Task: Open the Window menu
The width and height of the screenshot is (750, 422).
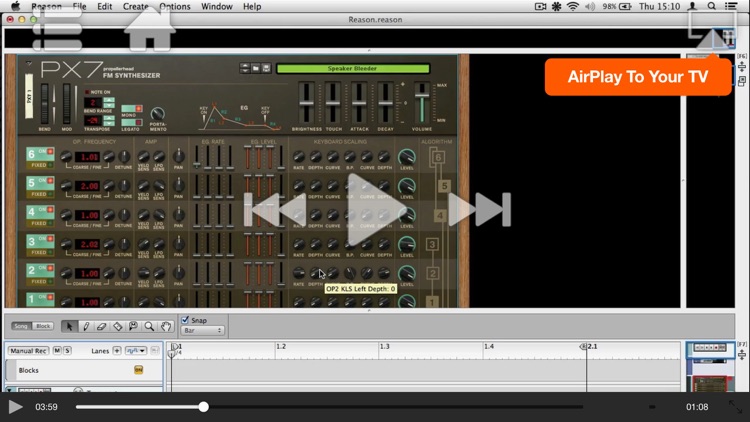Action: click(x=217, y=6)
